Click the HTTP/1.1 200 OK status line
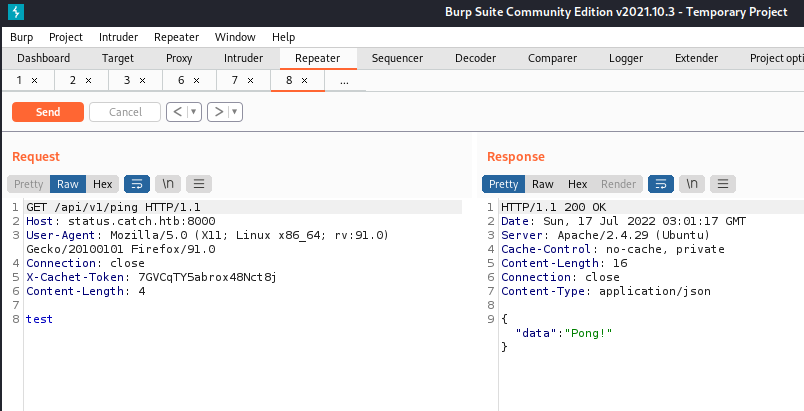The height and width of the screenshot is (411, 804). tap(553, 207)
